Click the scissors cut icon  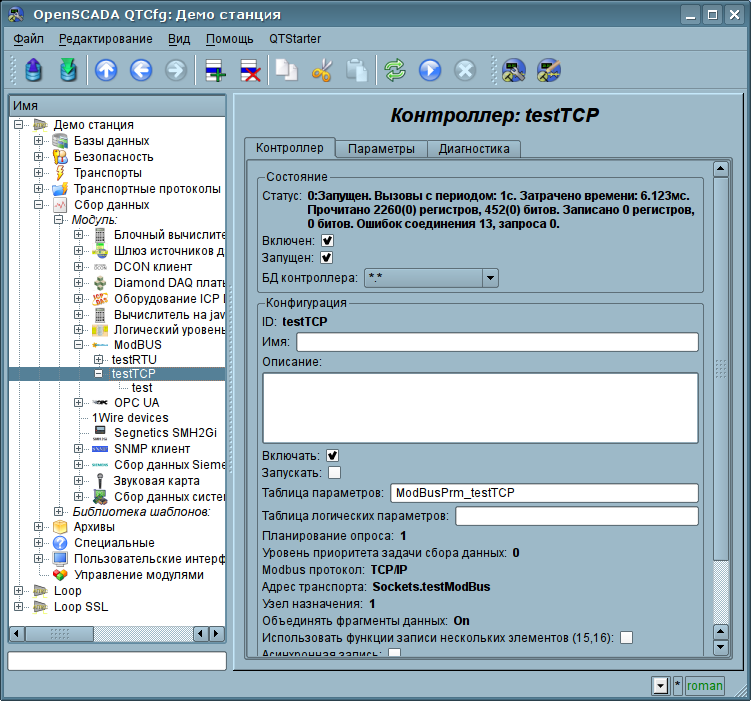click(322, 70)
